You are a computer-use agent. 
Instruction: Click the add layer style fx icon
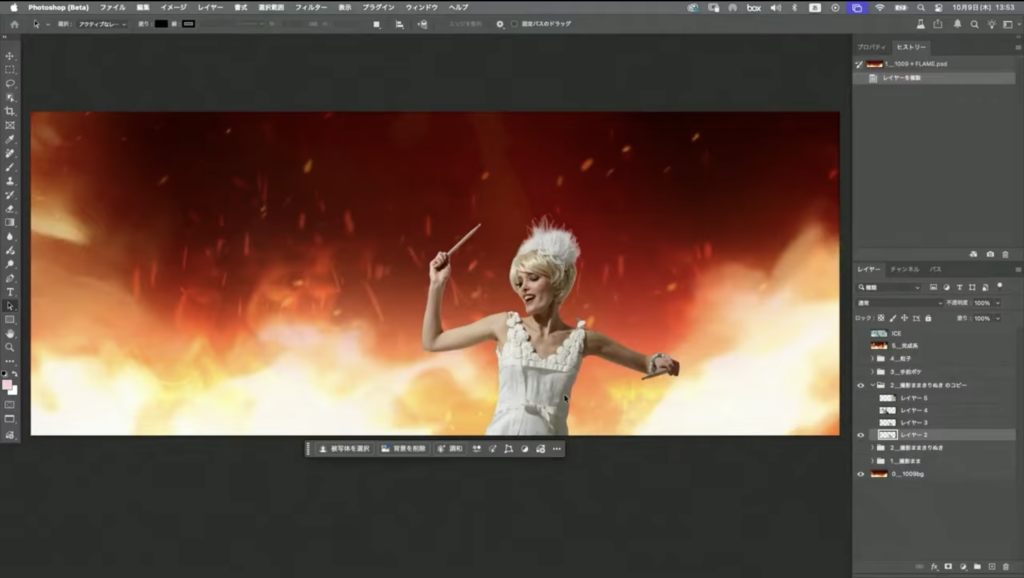point(934,566)
